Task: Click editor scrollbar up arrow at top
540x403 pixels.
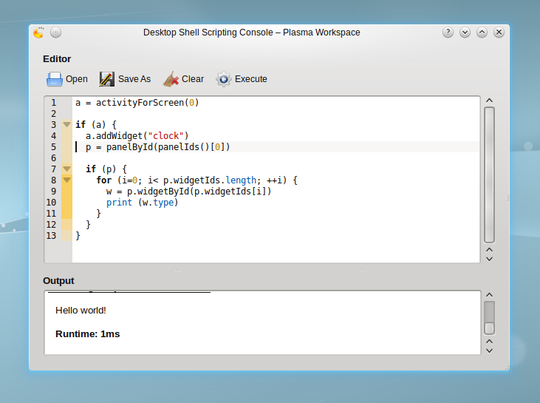Action: 489,101
